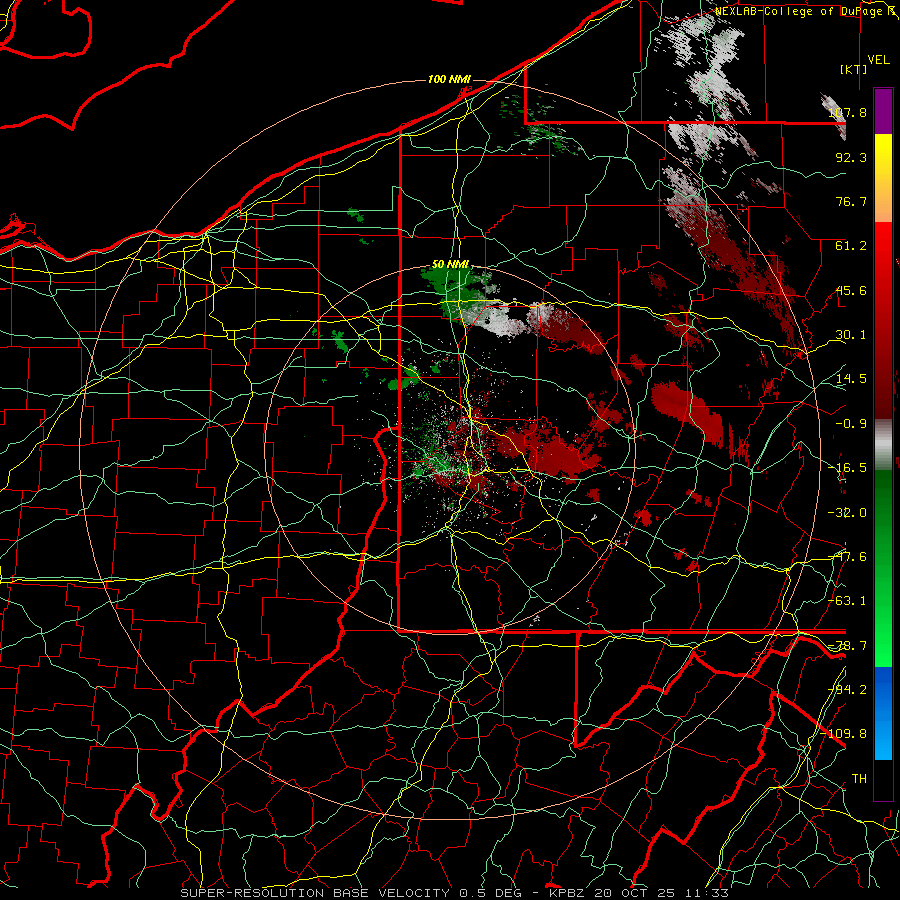Click the VEL legend title
This screenshot has width=900, height=900.
[879, 59]
